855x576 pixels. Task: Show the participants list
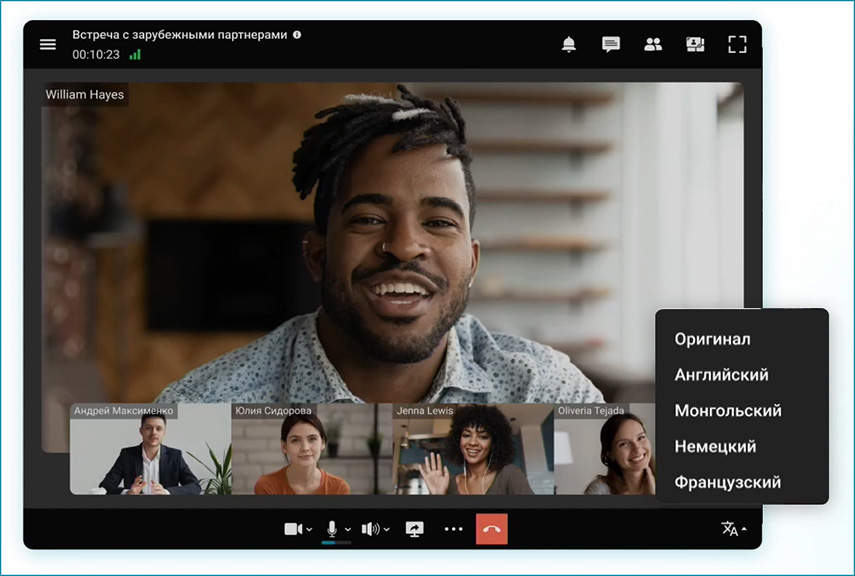(653, 44)
